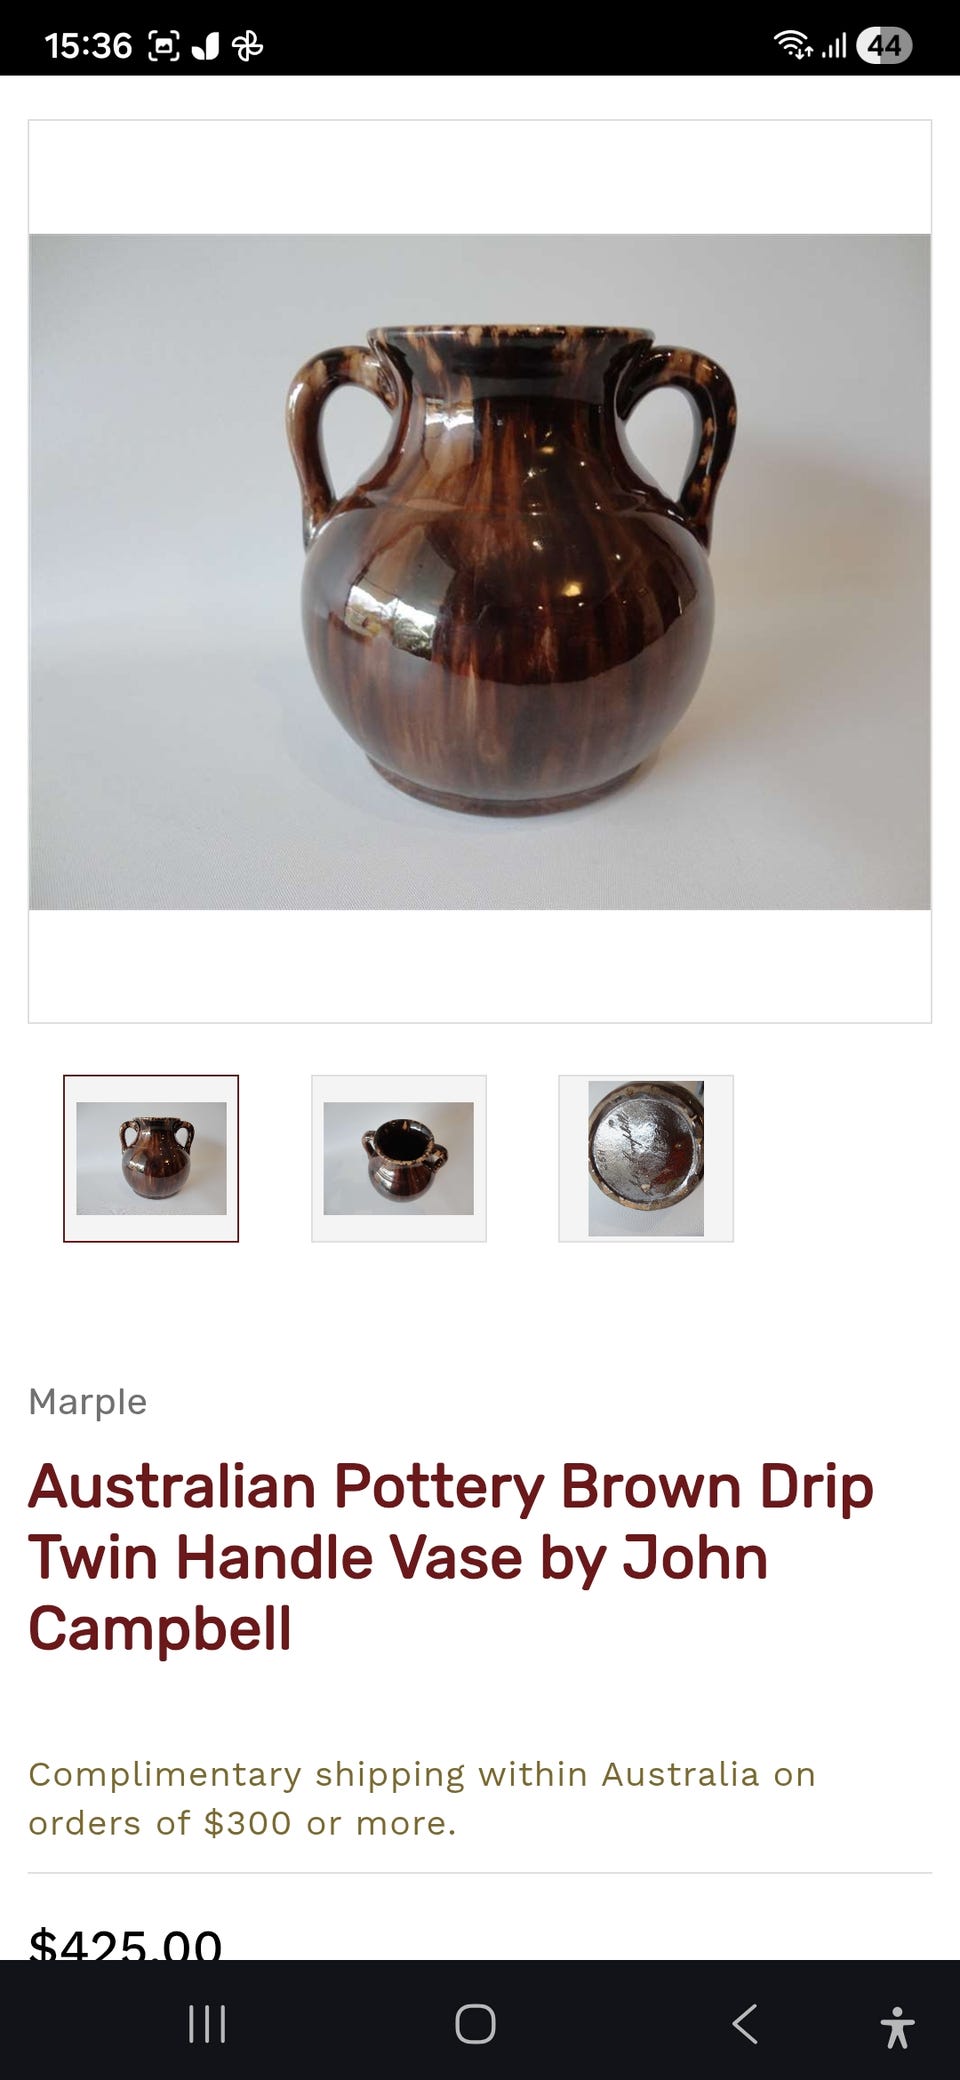This screenshot has height=2080, width=960.
Task: Tap the complimentary shipping notice text
Action: pos(422,1798)
